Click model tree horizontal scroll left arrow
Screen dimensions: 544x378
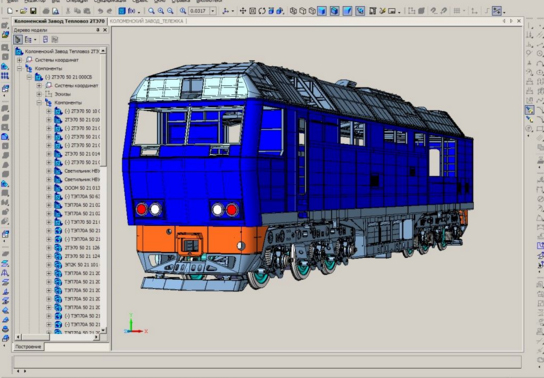click(18, 337)
